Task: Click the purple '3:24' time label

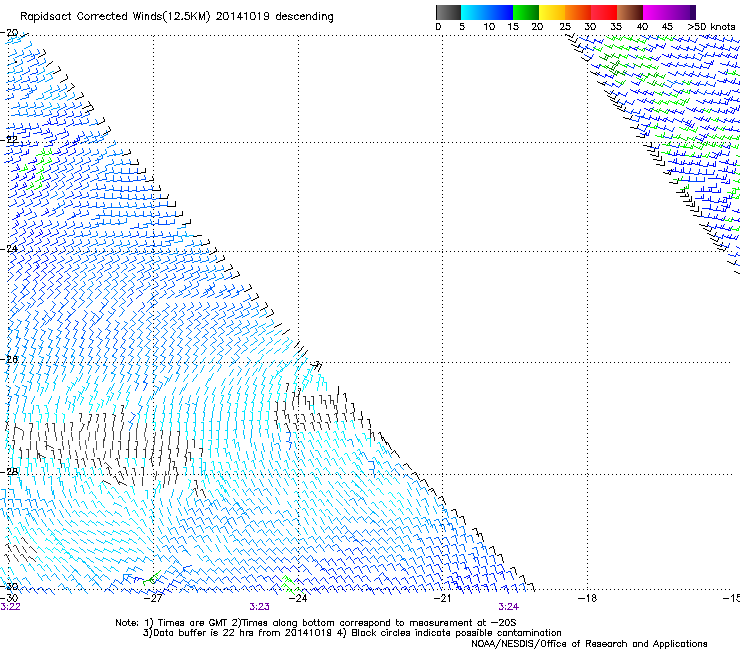Action: coord(509,607)
